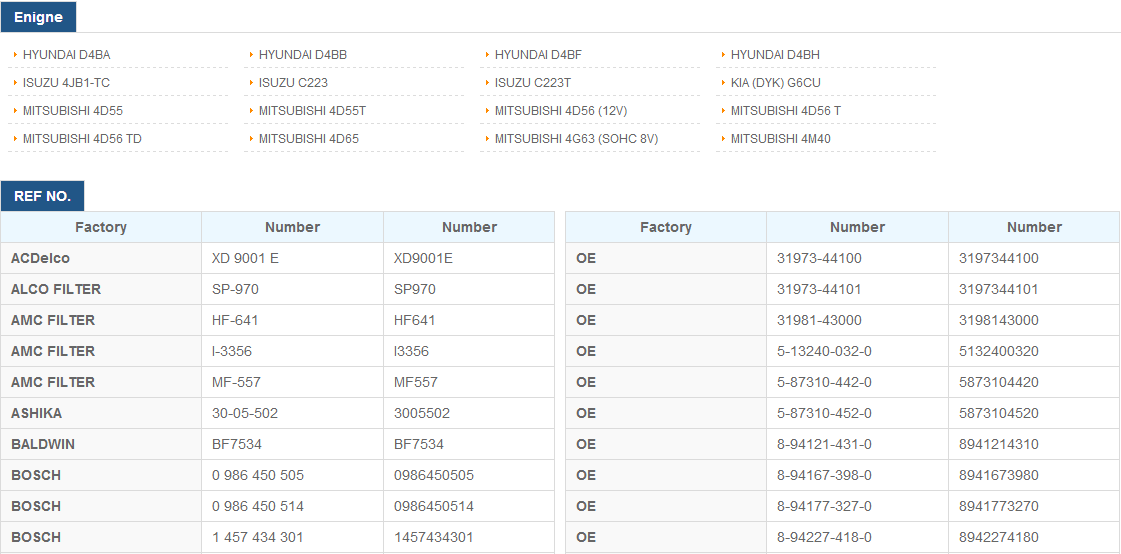The width and height of the screenshot is (1121, 554).
Task: Select number 1 457 434 301
Action: [257, 537]
